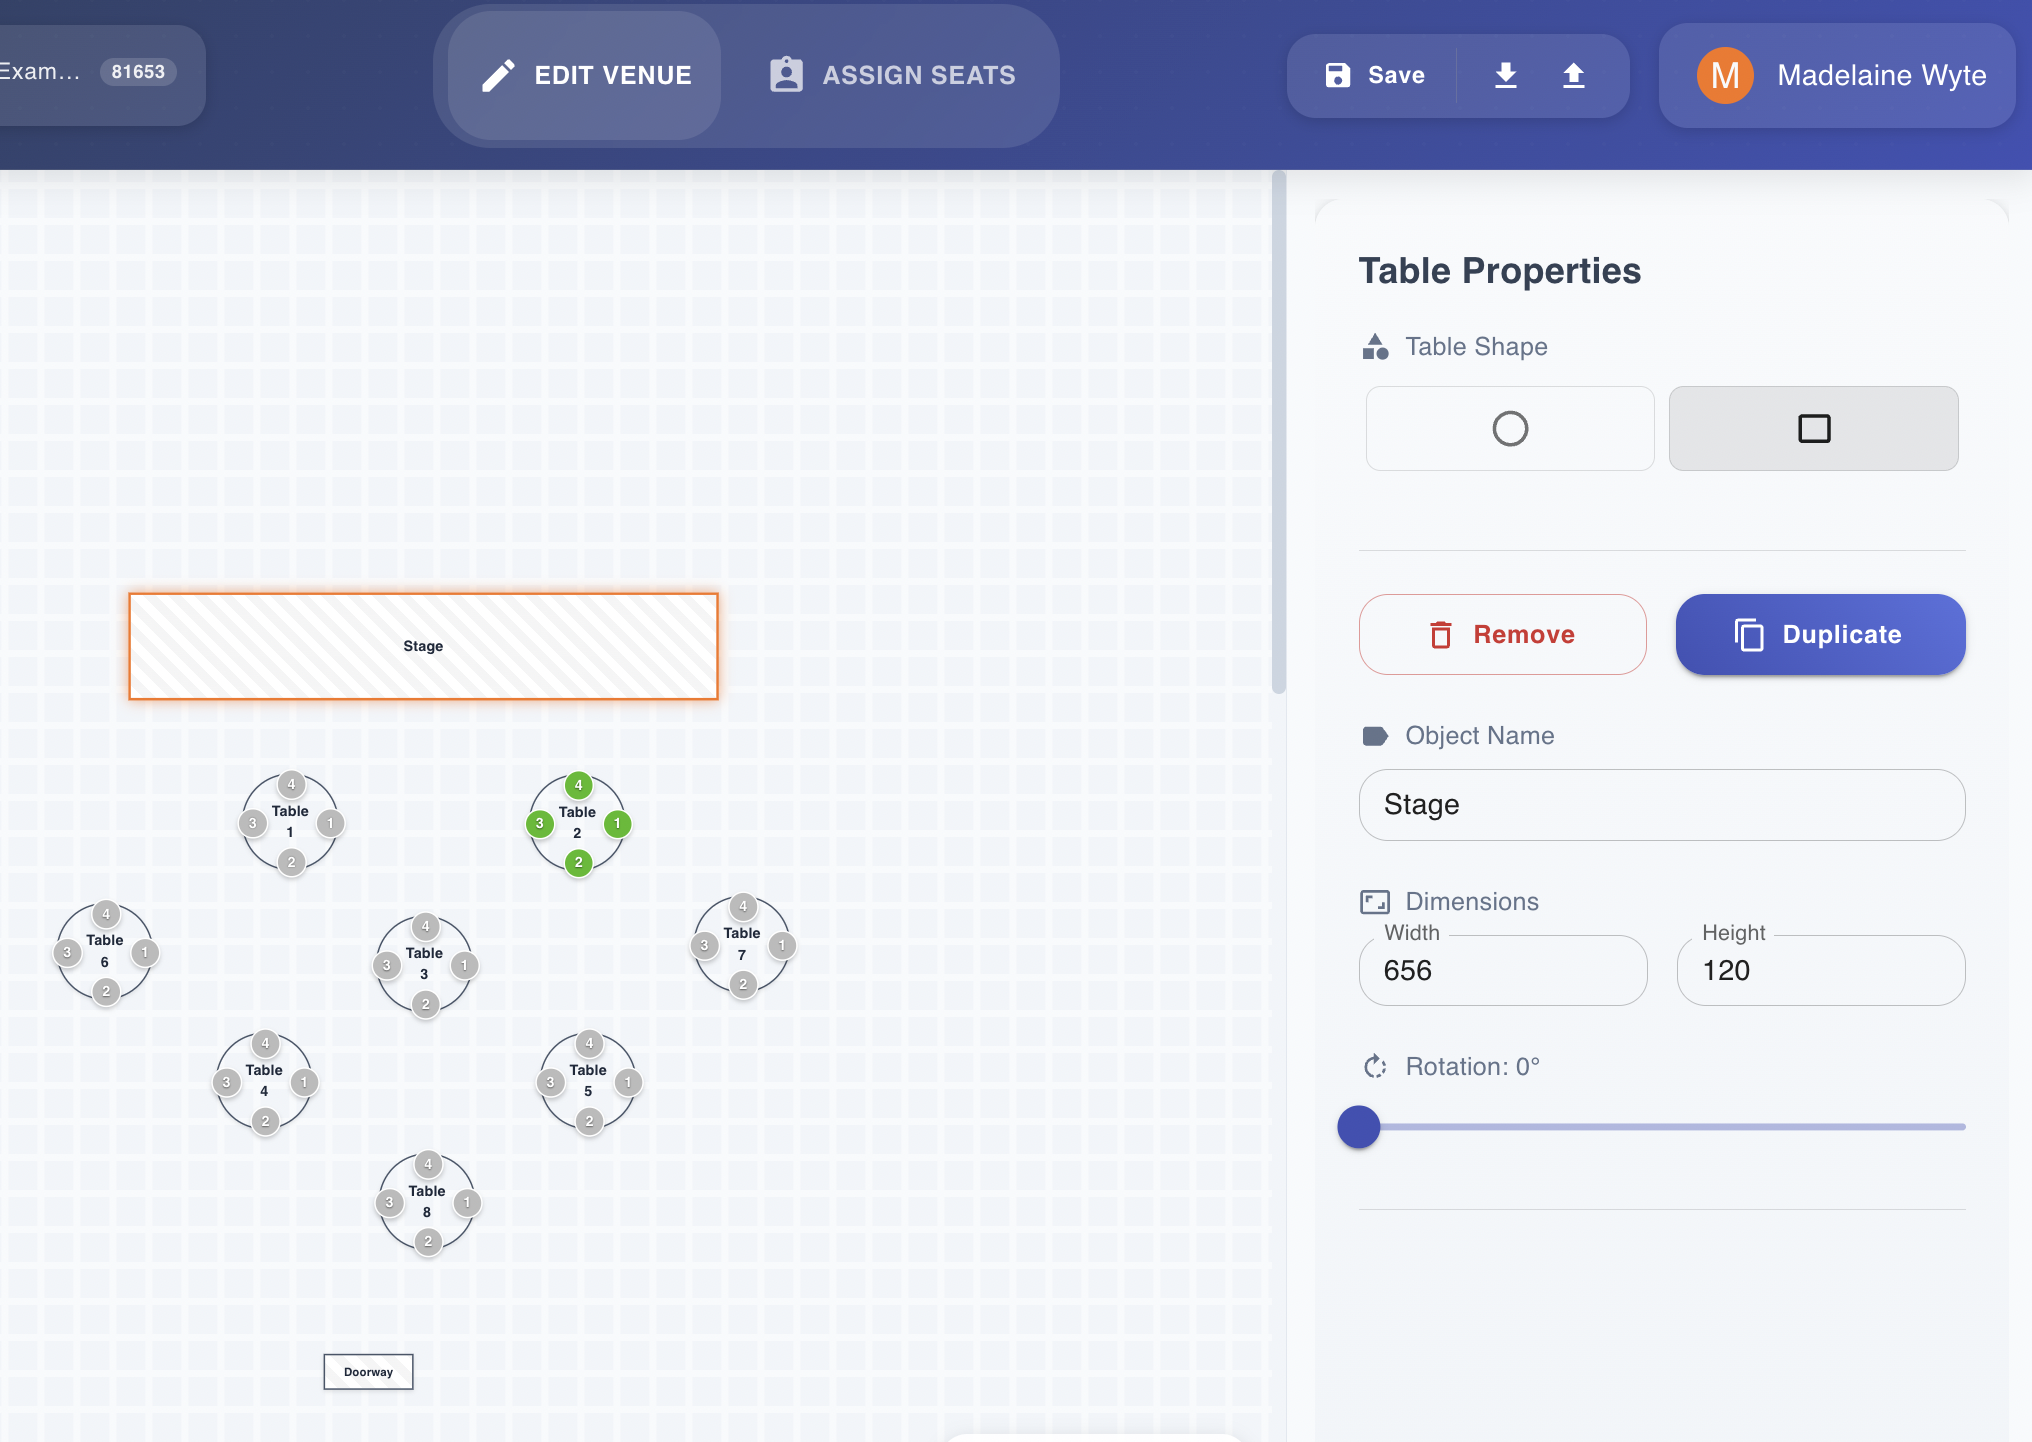Duplicate the selected Stage object

click(1820, 634)
